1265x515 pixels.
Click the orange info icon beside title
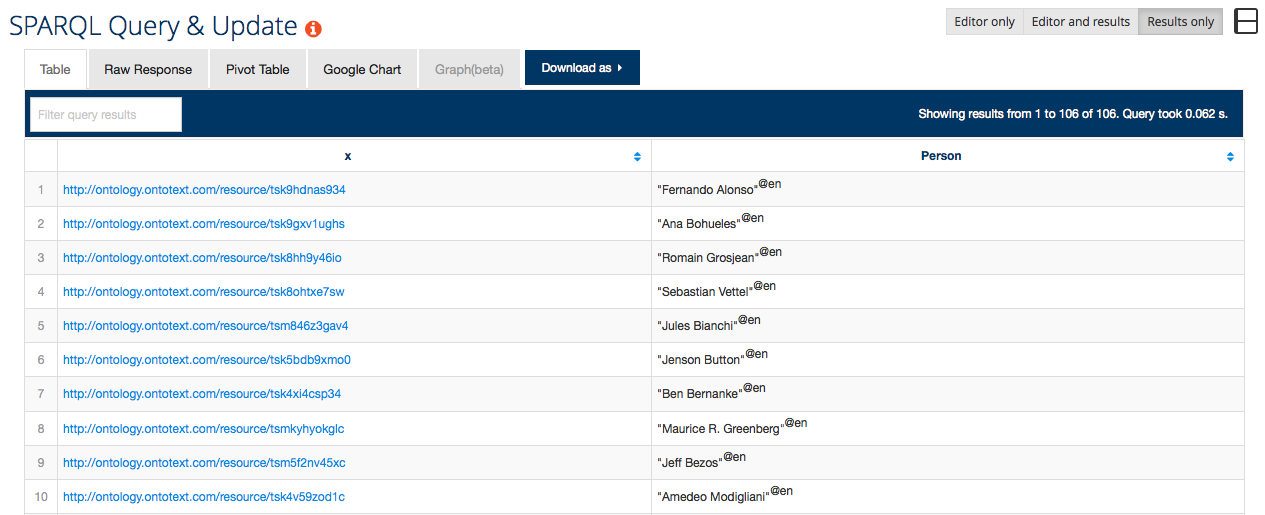point(314,29)
